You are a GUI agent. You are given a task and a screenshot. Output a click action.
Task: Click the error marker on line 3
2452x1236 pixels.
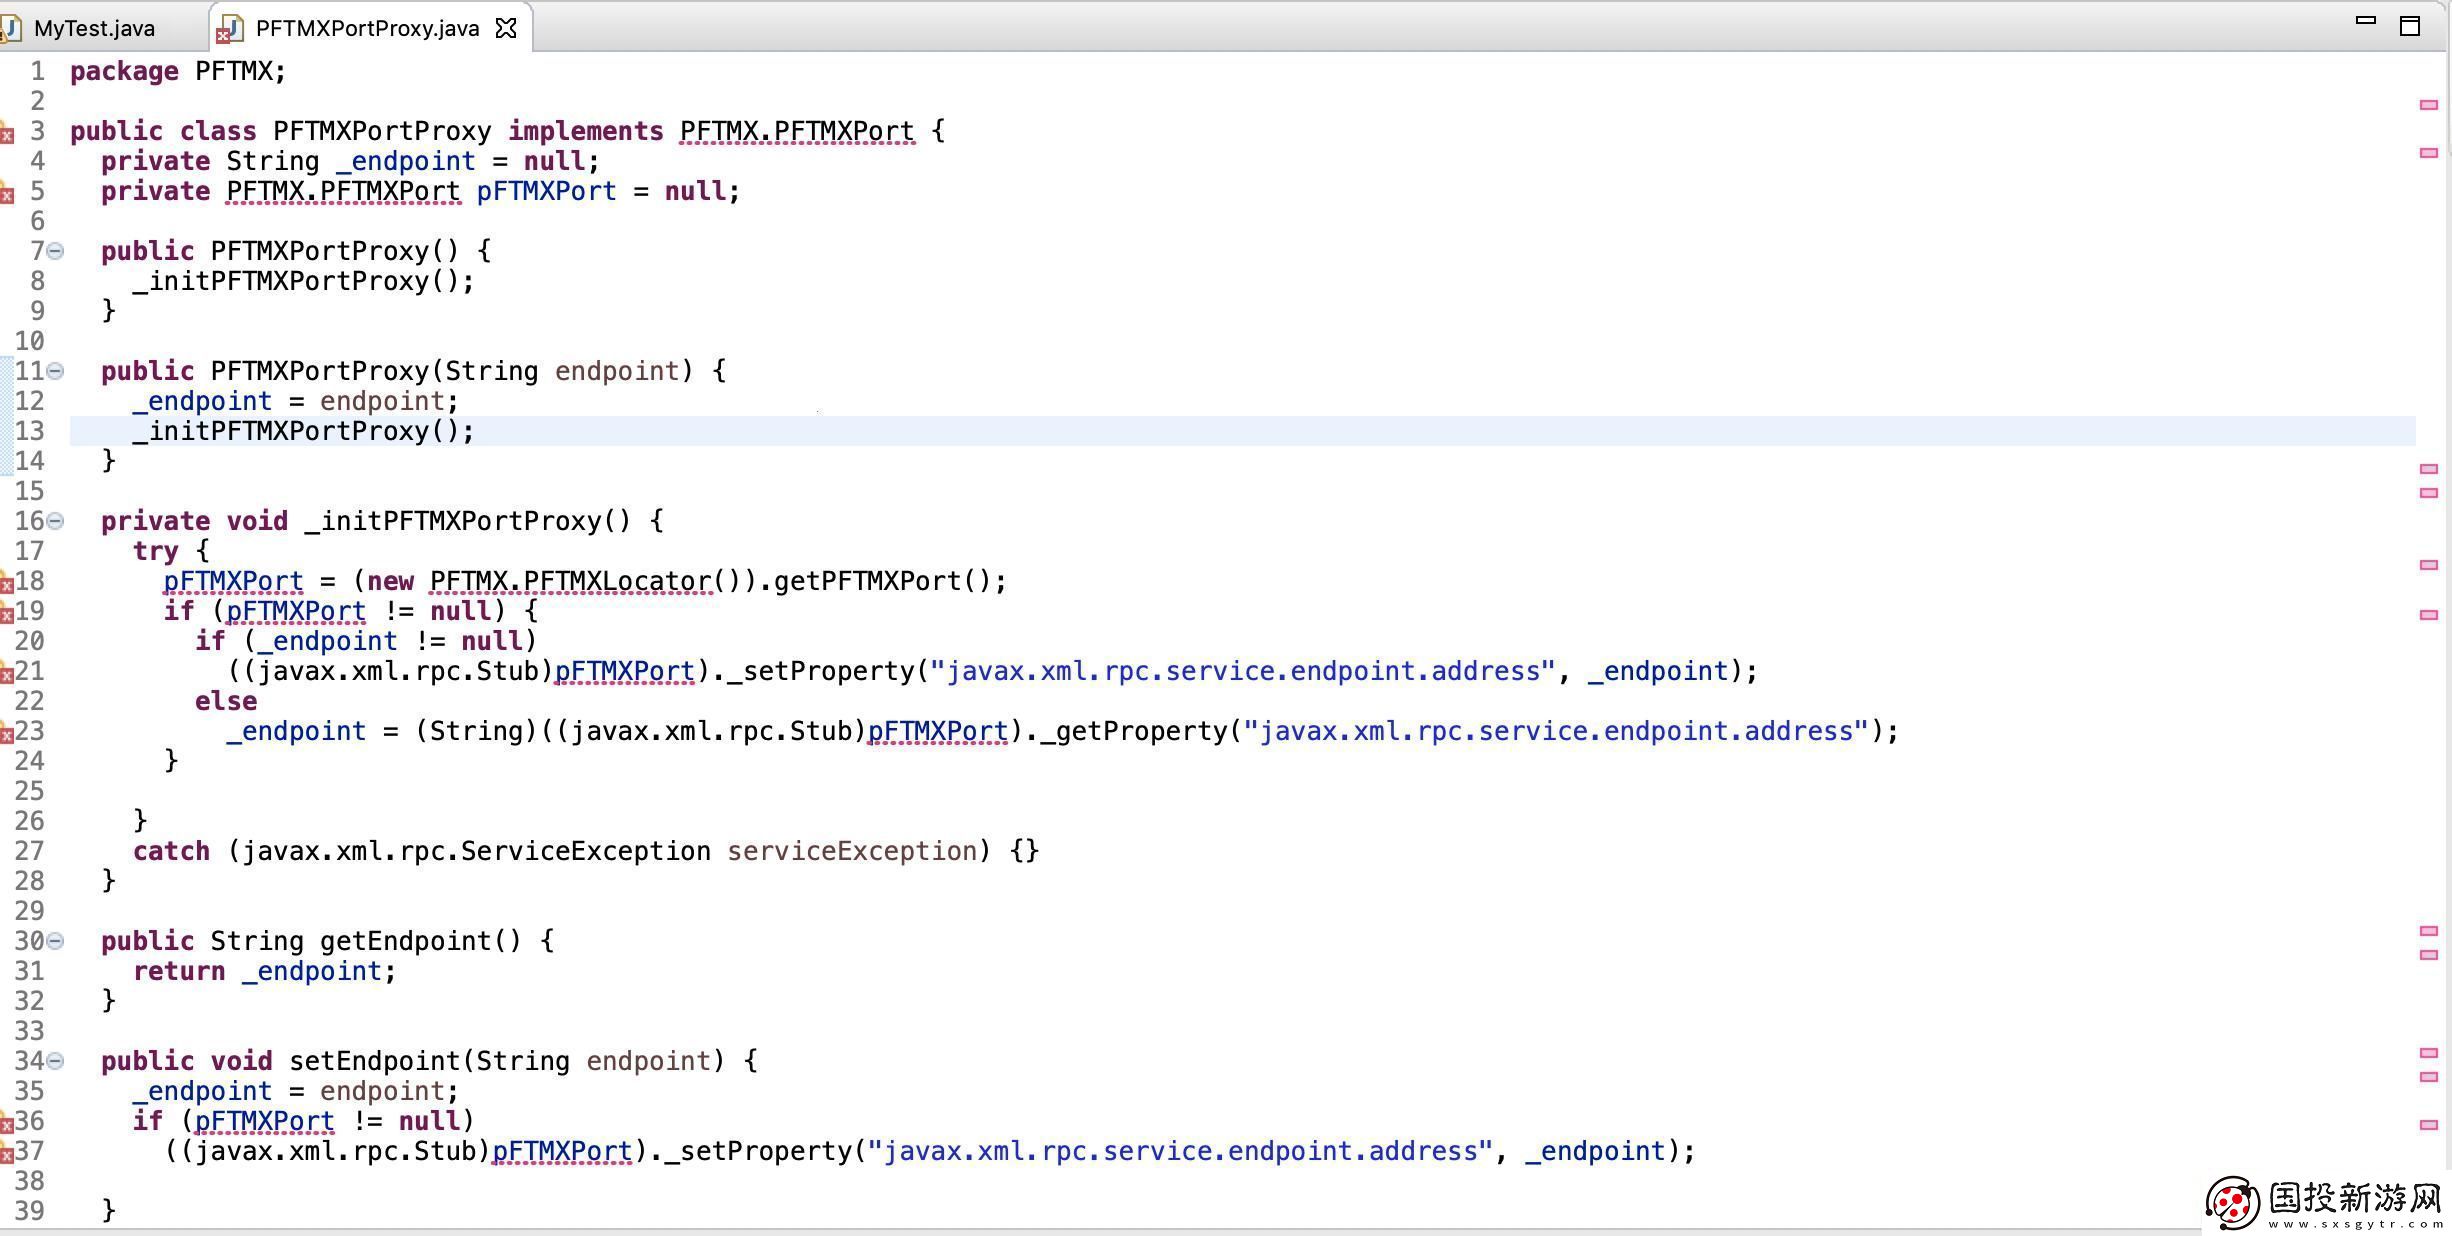(6, 134)
